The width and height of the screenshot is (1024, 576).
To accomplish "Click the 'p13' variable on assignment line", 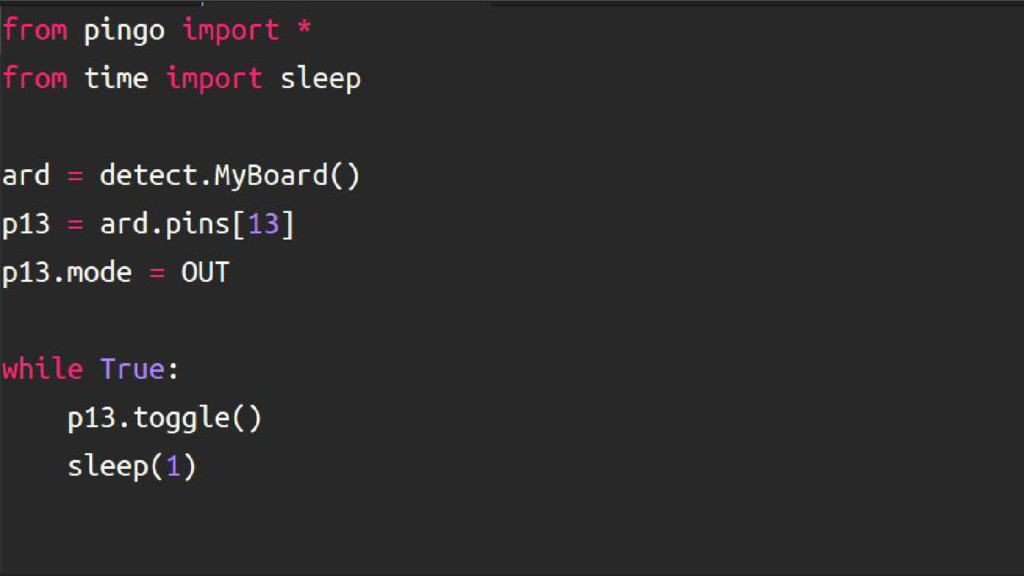I will click(26, 225).
